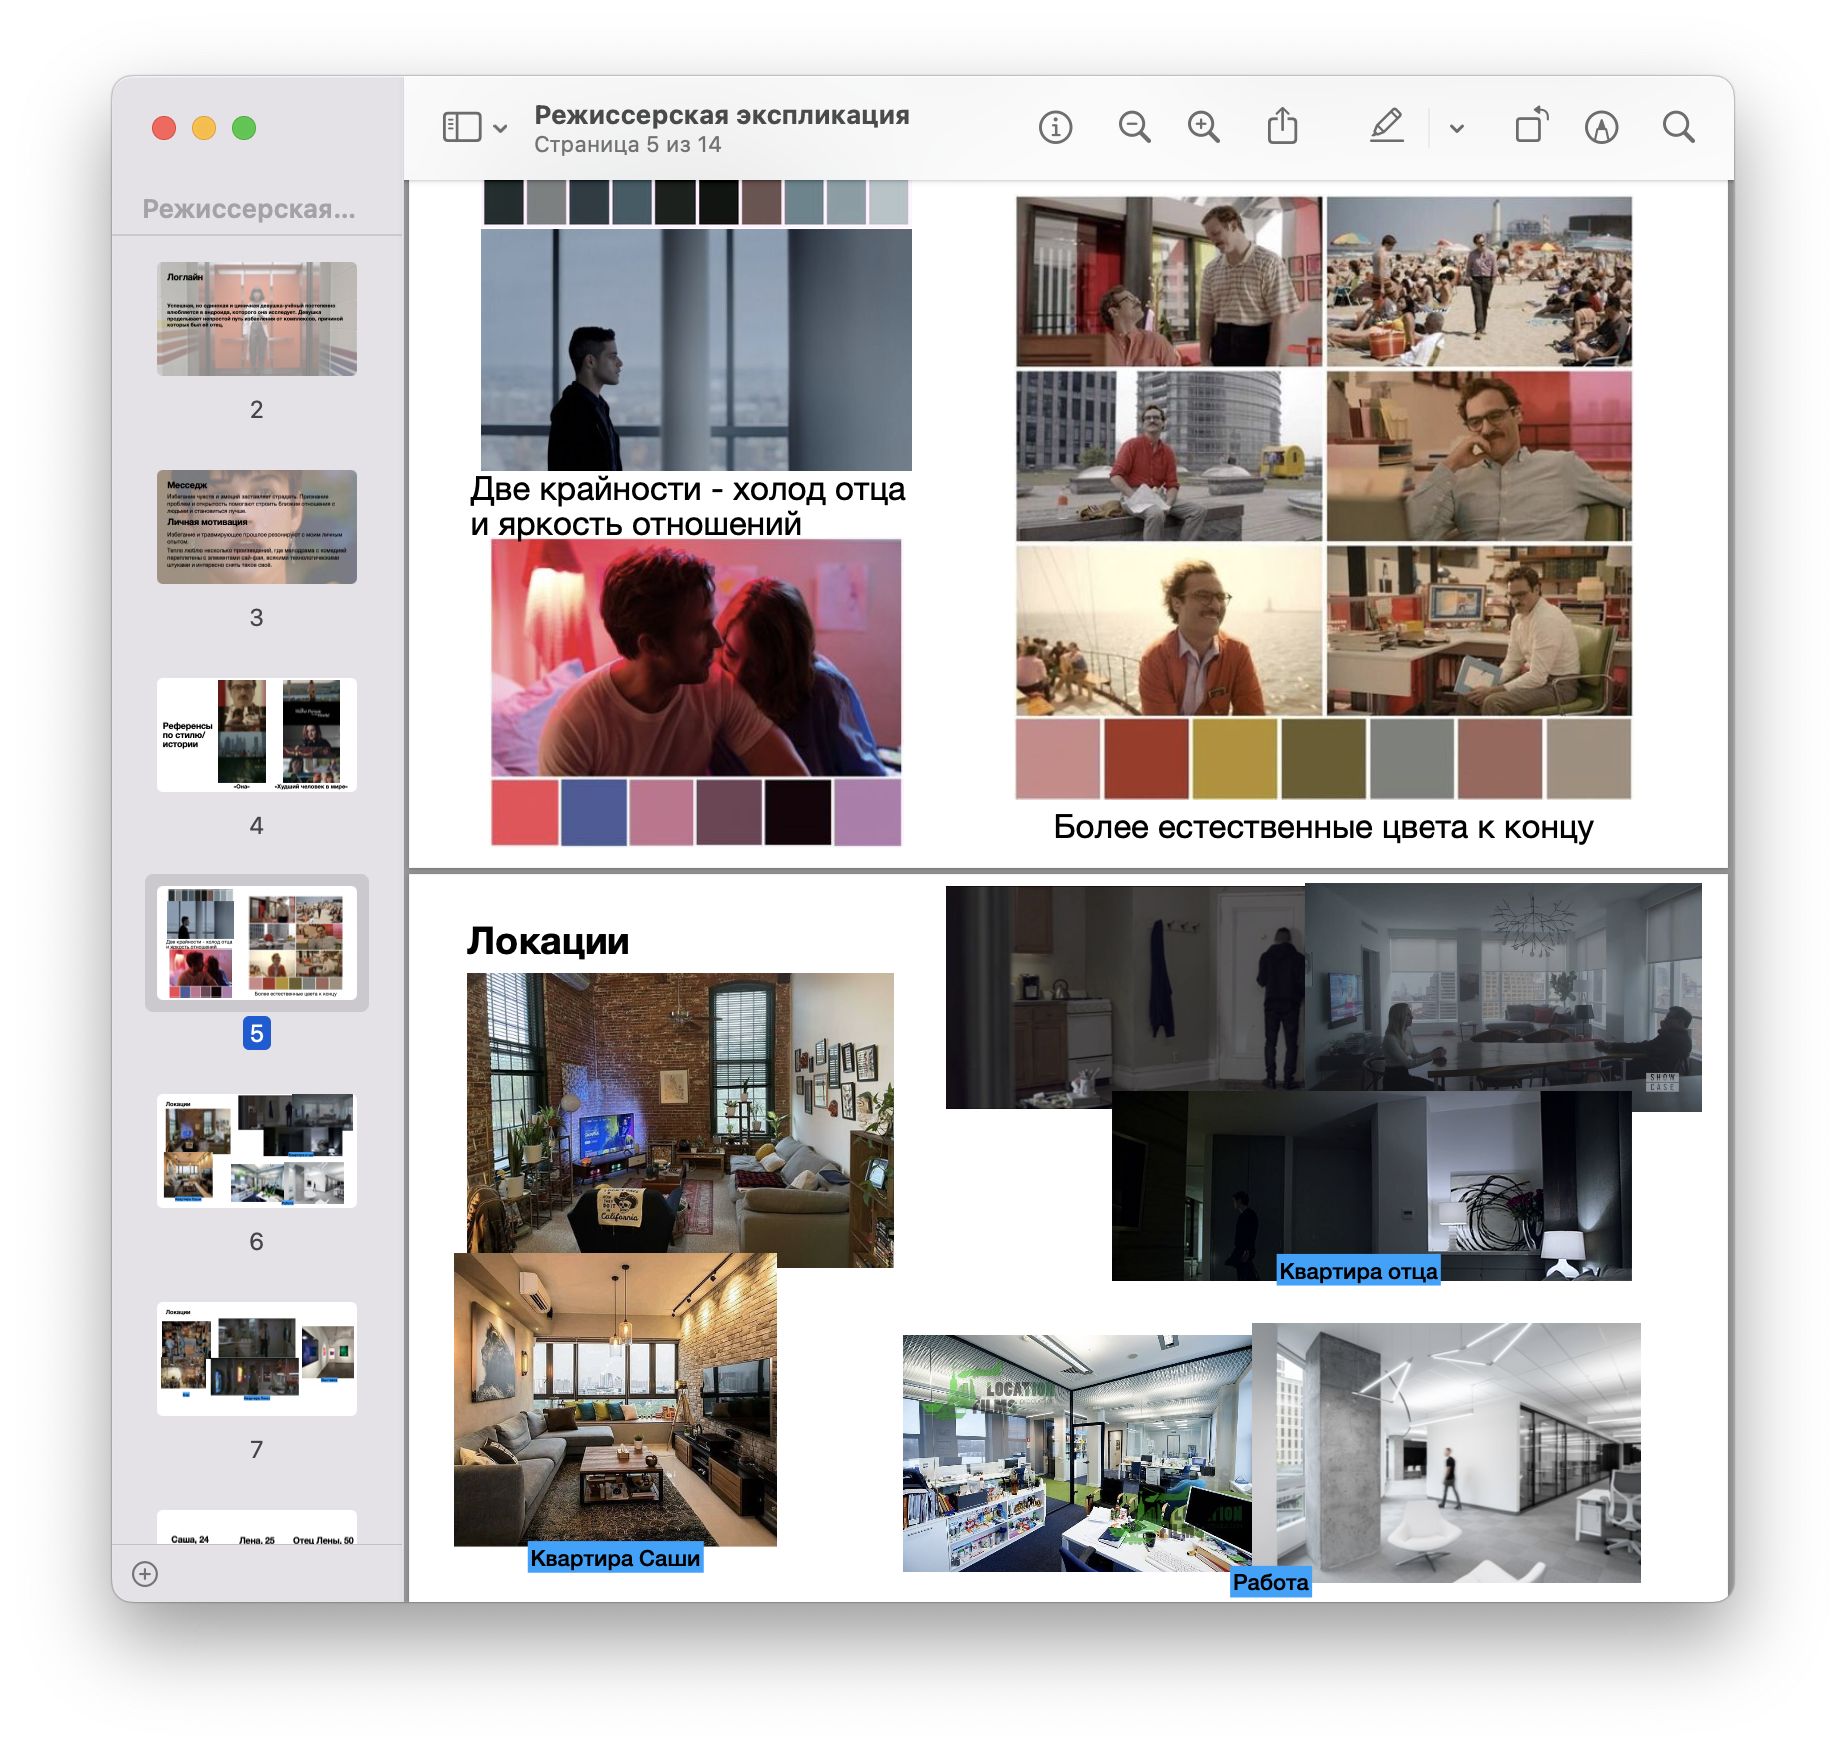The height and width of the screenshot is (1750, 1846).
Task: Select page 3 thumbnail Месседж
Action: (x=257, y=527)
